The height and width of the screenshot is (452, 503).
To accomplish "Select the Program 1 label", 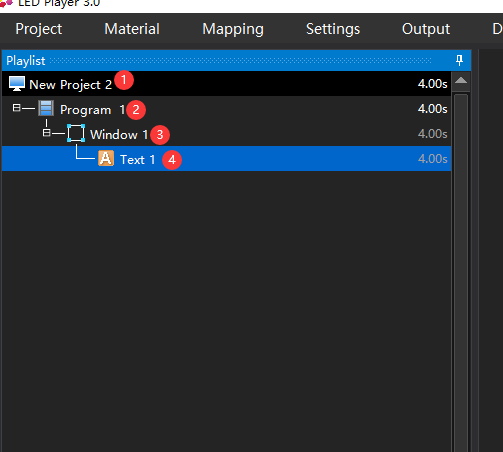I will click(x=92, y=110).
